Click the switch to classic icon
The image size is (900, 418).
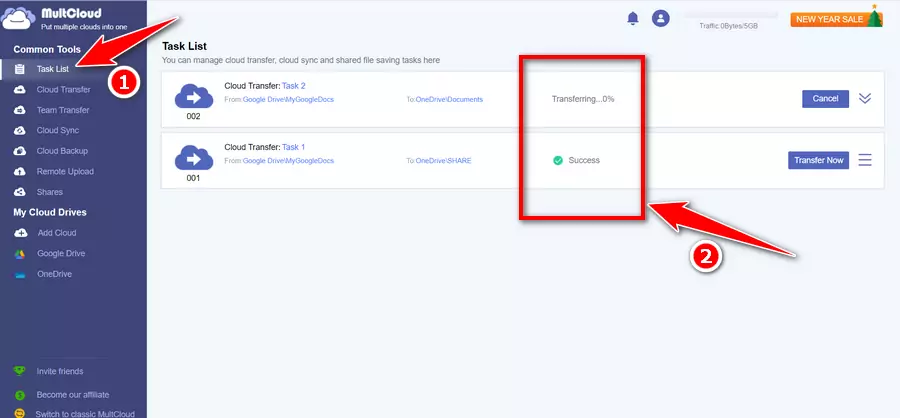[x=20, y=413]
